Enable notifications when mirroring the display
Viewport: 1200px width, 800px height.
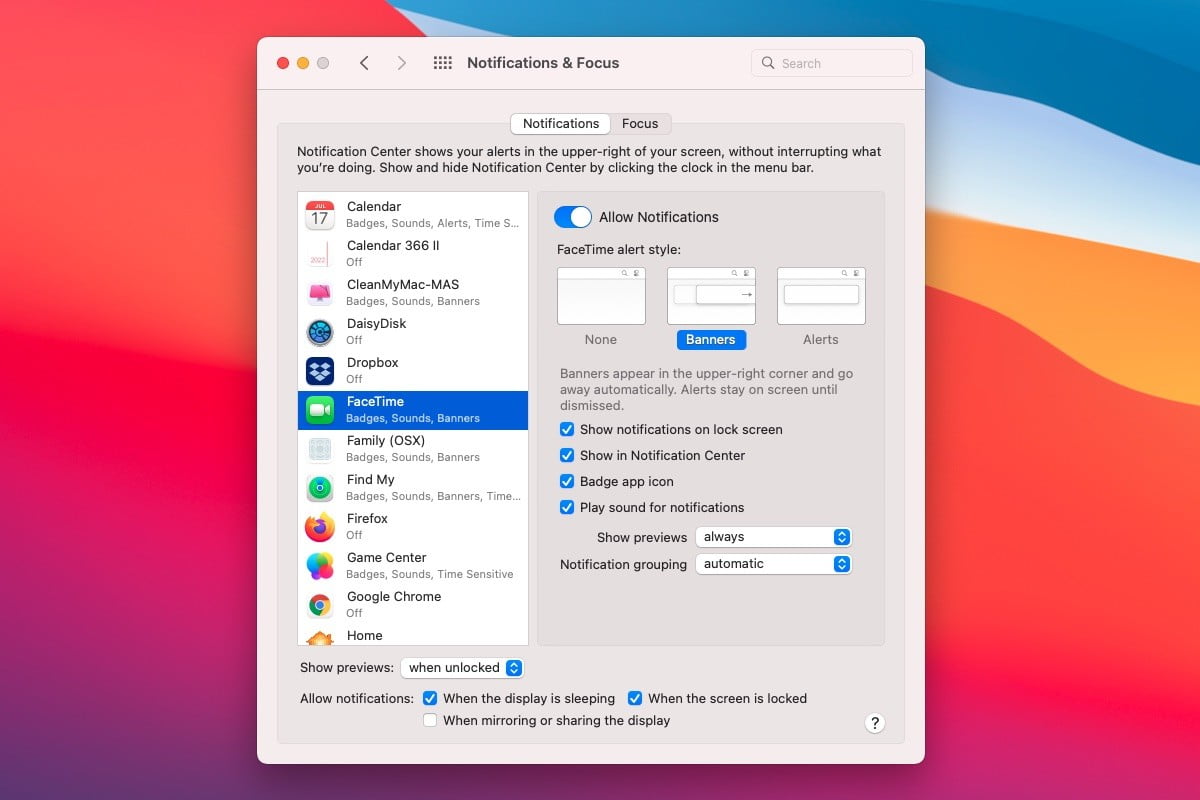tap(429, 720)
